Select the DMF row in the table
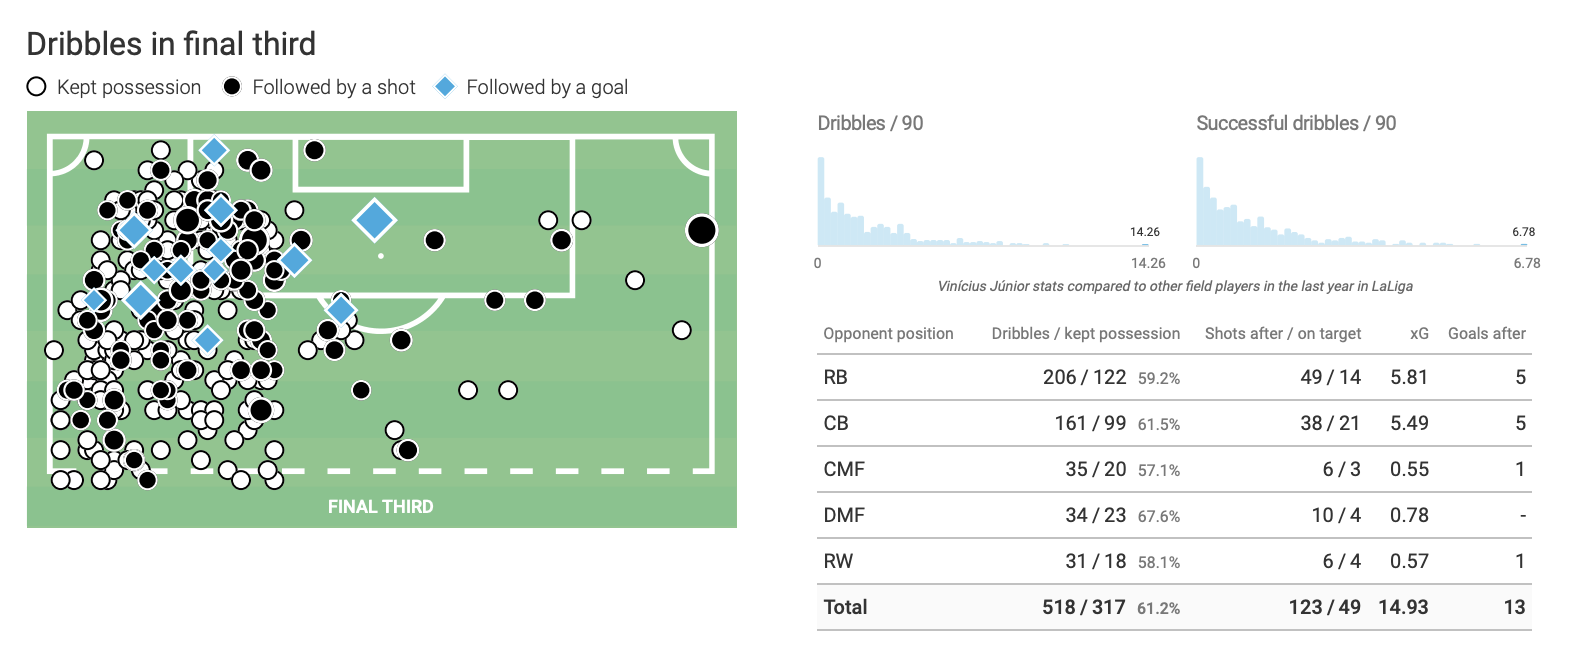 (x=844, y=516)
